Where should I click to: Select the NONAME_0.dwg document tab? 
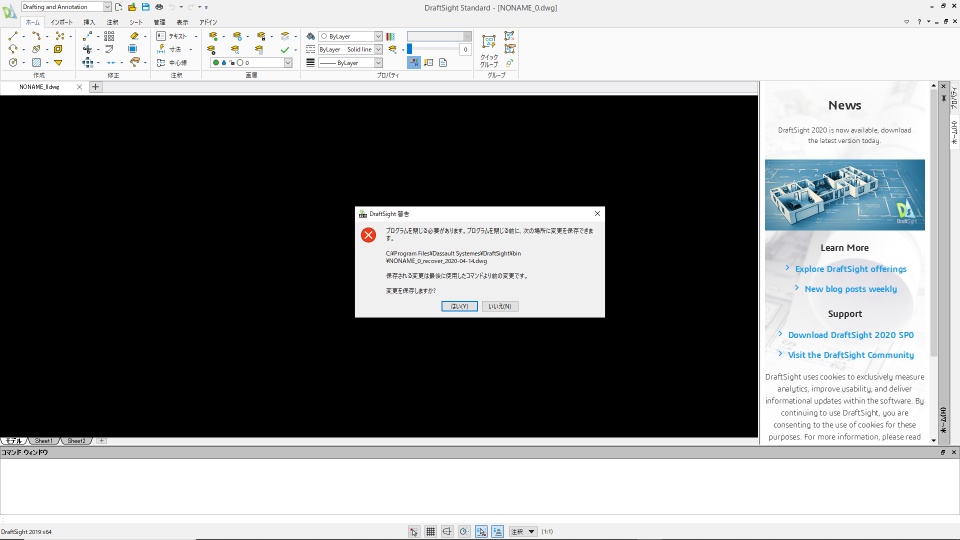pos(39,87)
